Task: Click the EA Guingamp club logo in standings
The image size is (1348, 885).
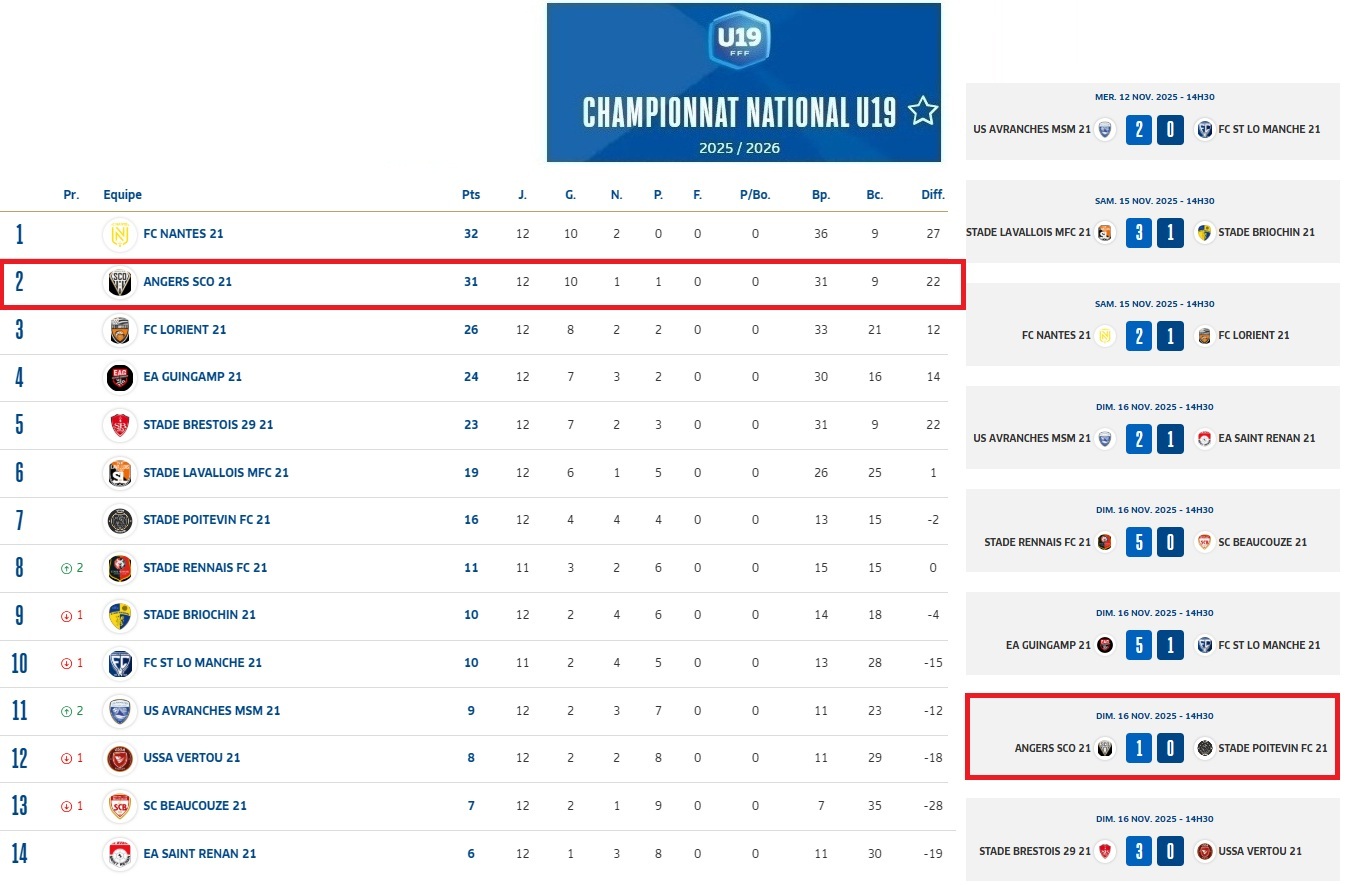Action: point(119,377)
